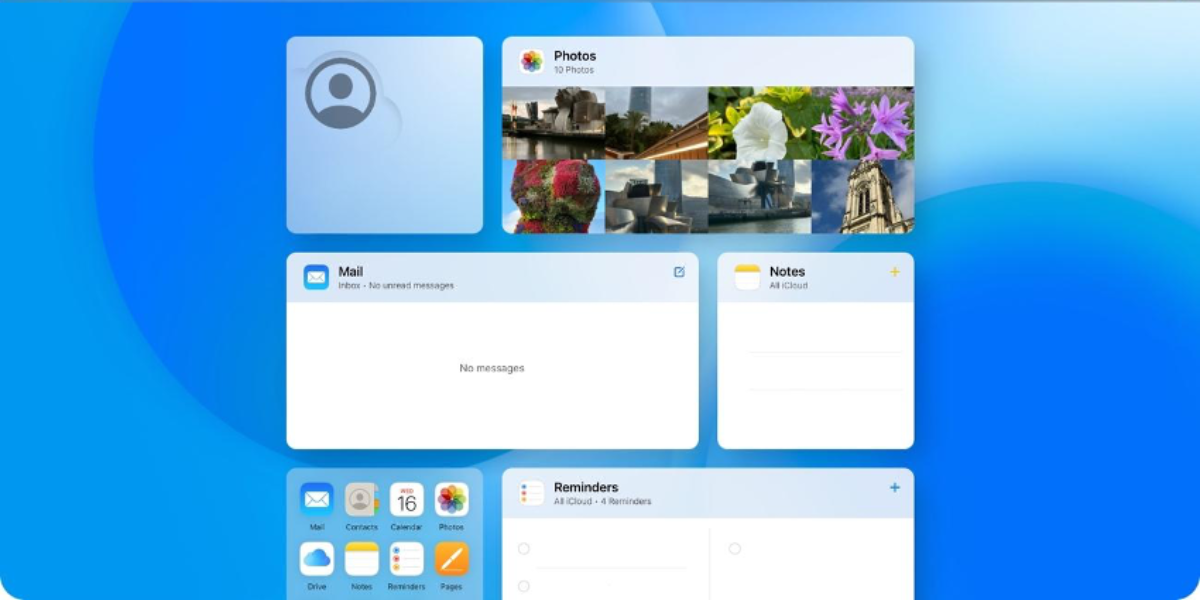
Task: Check the reminder circle in right column
Action: [x=734, y=548]
